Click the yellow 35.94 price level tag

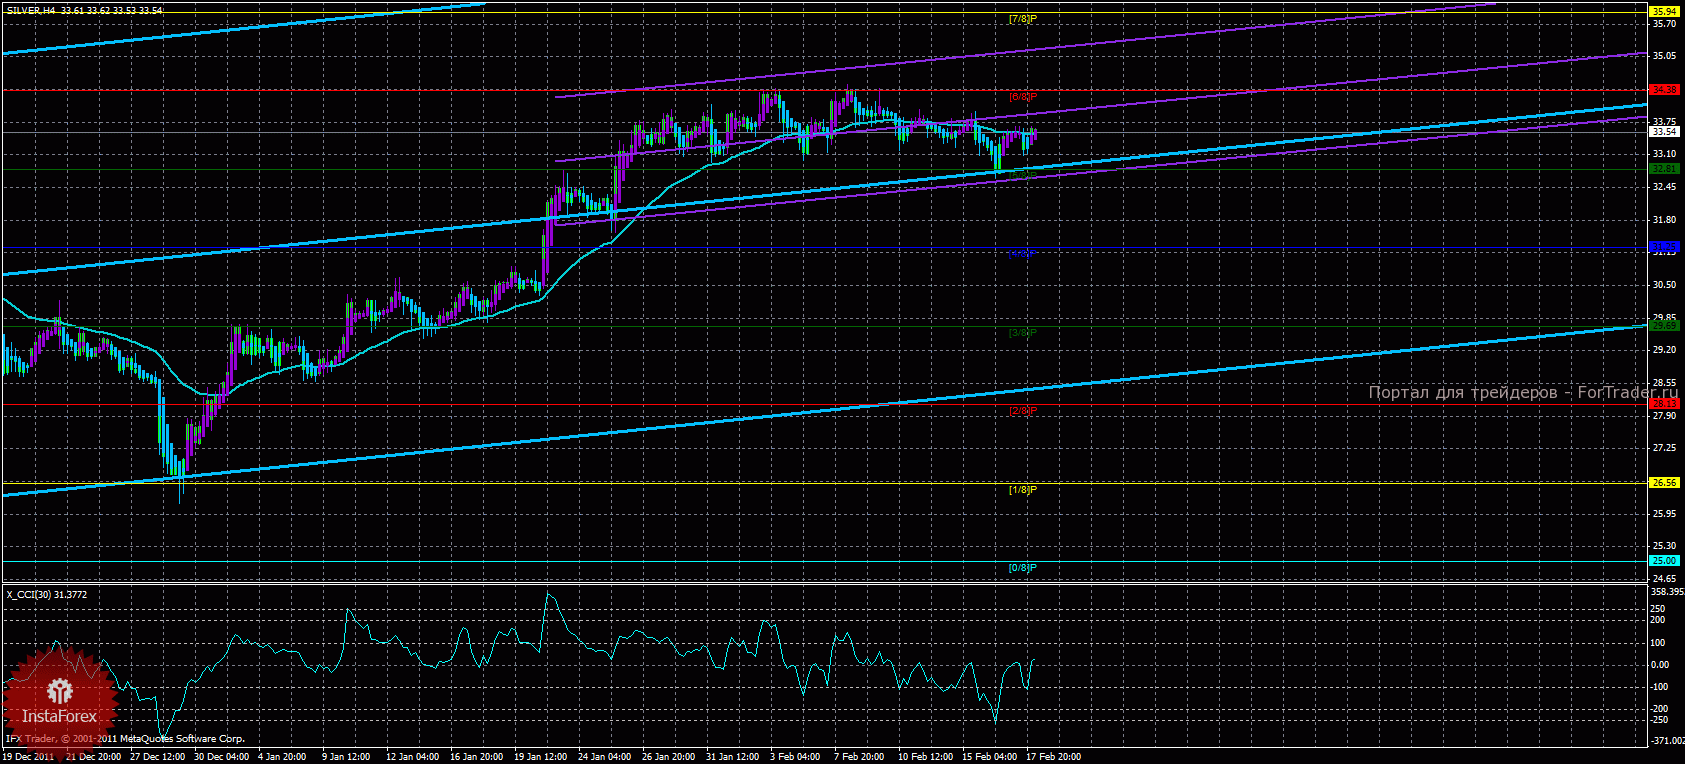(1664, 12)
